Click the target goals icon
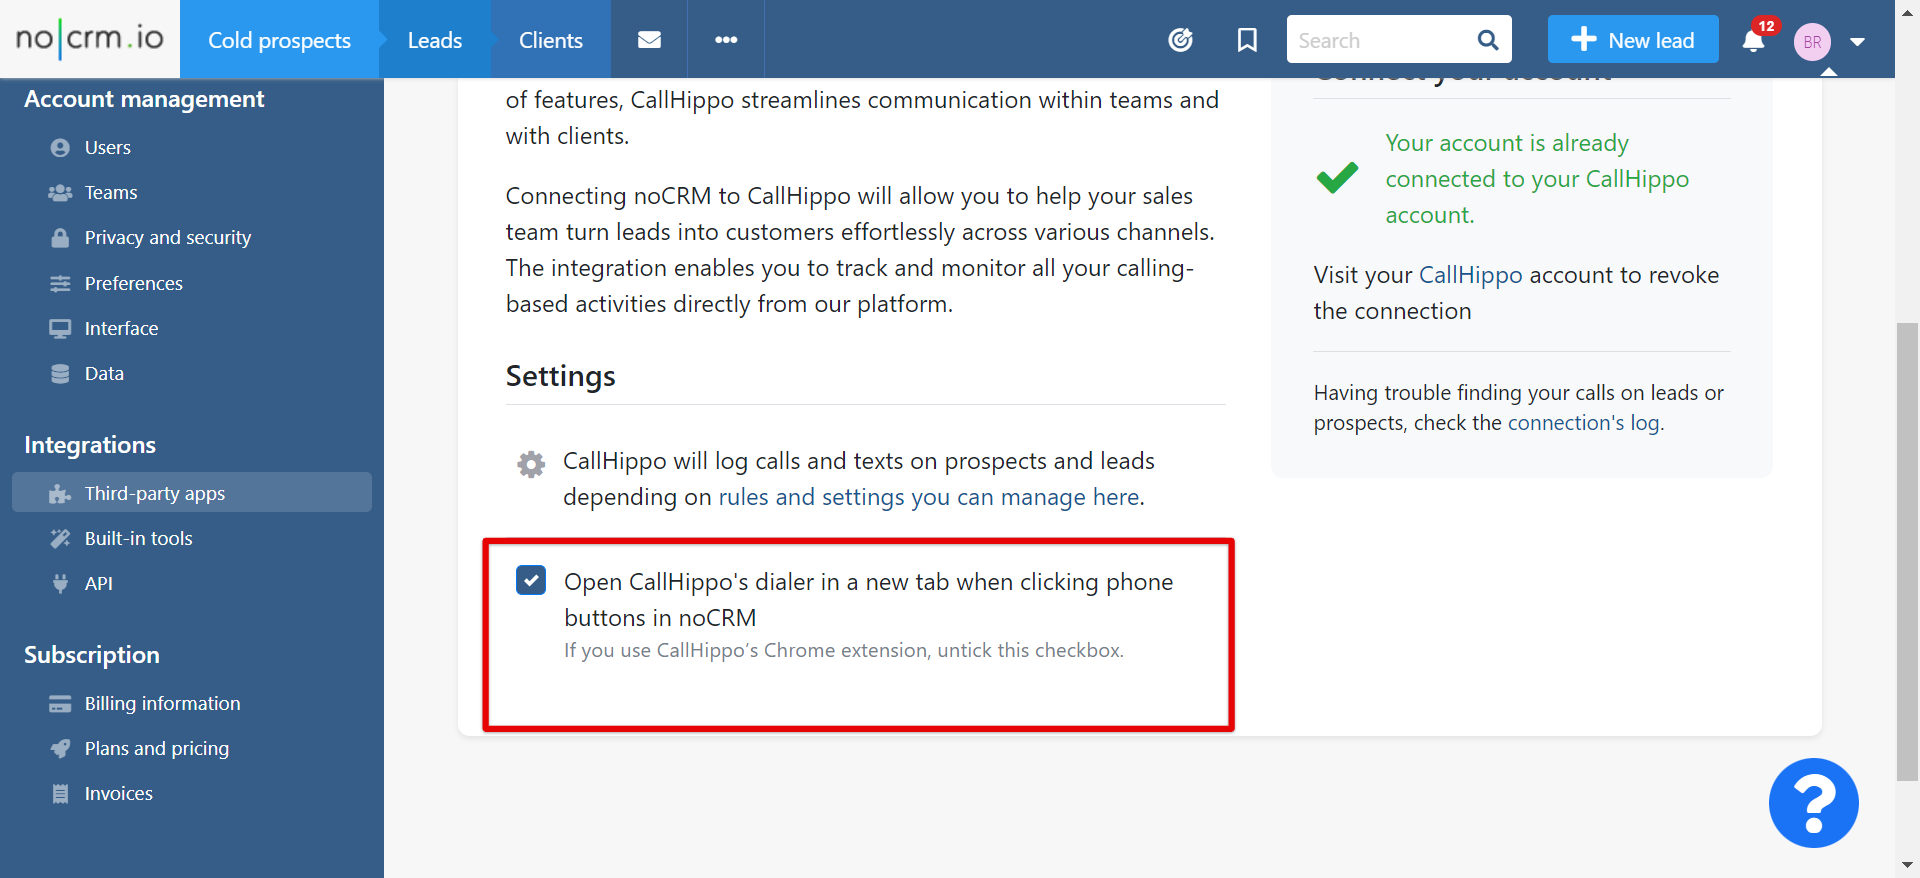This screenshot has height=878, width=1920. 1181,40
